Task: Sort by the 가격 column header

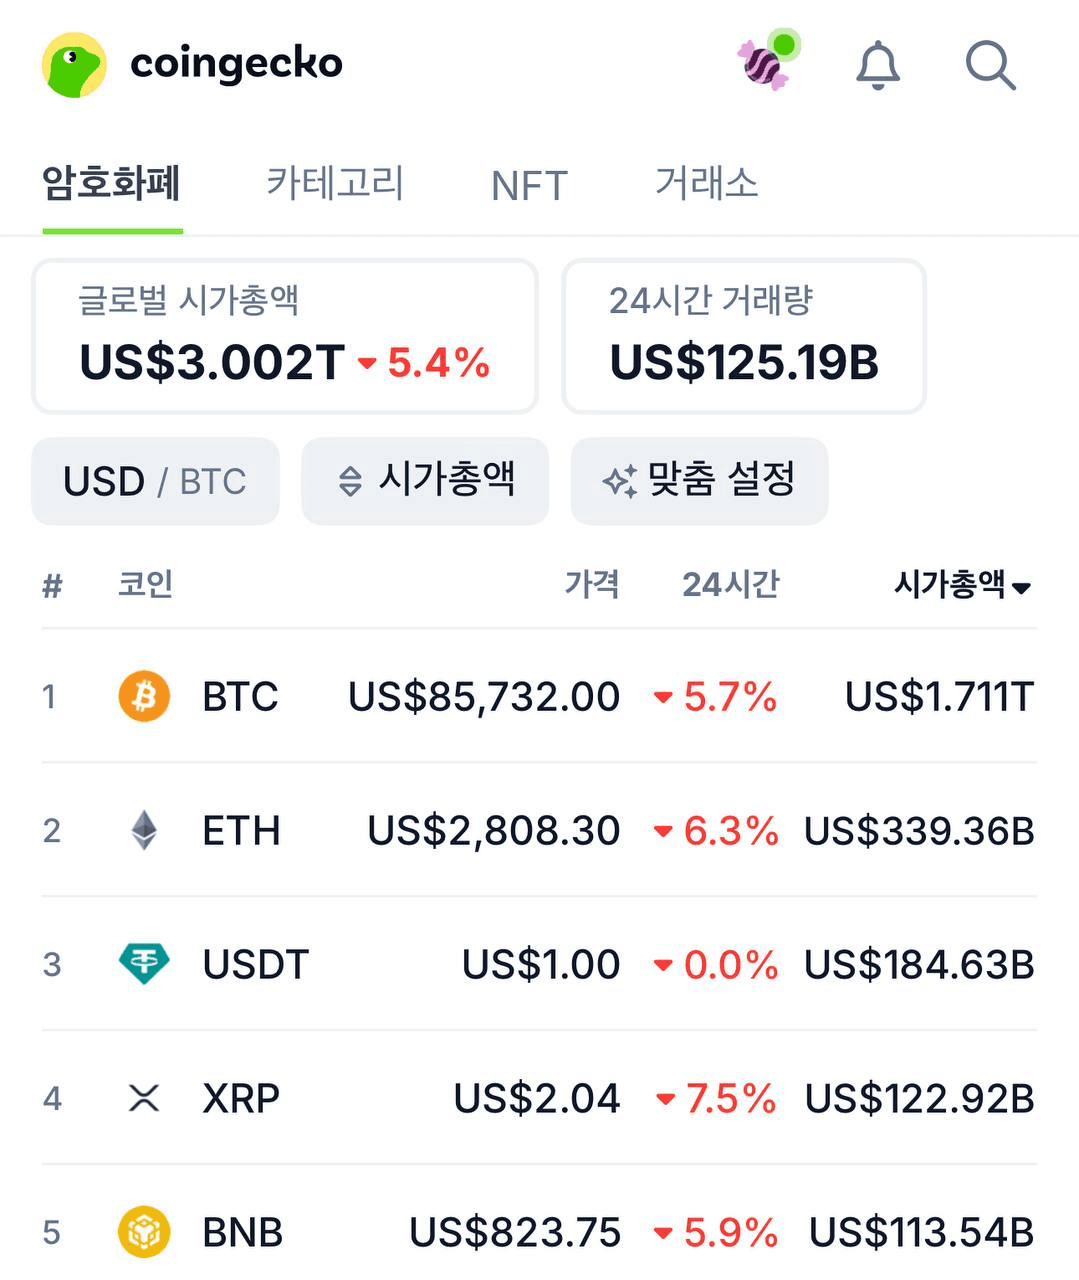Action: [592, 584]
